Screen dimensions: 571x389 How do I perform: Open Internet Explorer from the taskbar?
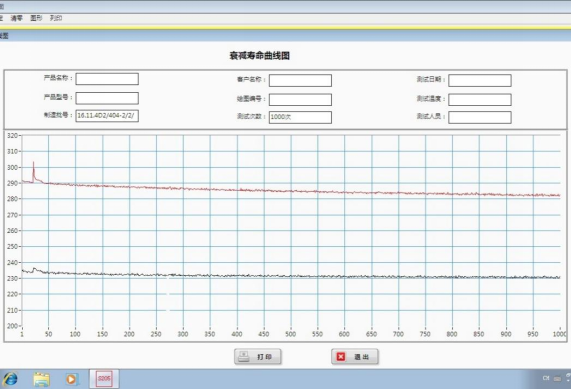(10, 379)
